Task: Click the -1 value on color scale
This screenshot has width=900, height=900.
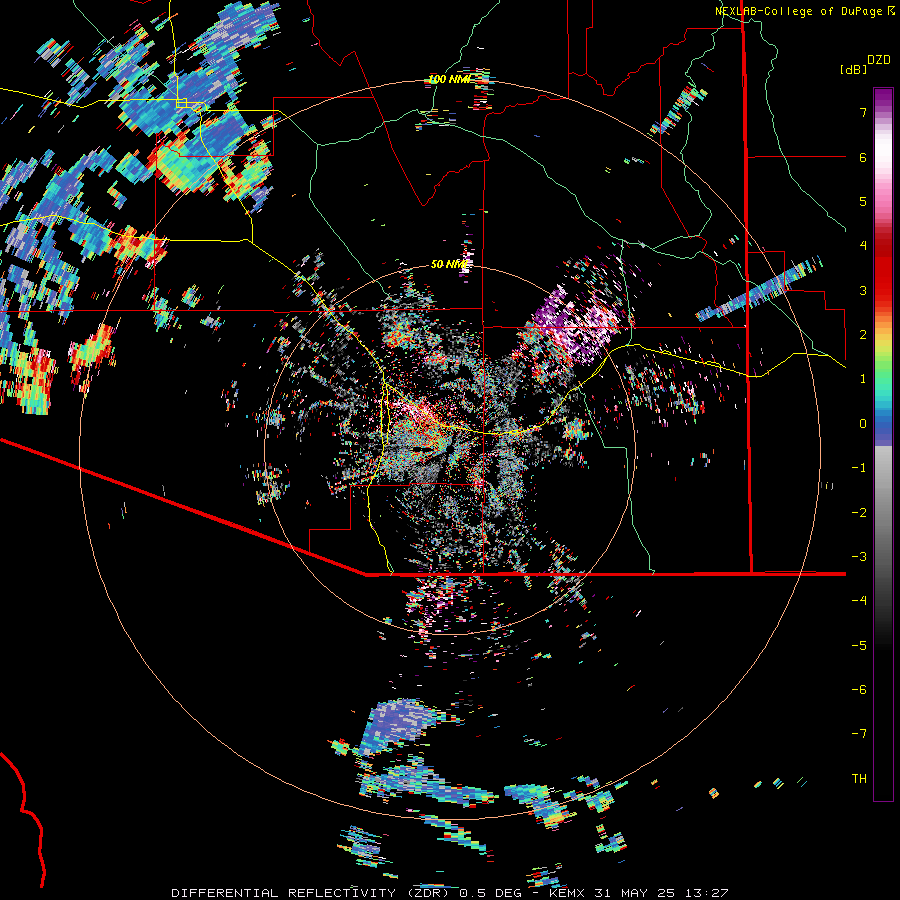Action: tap(859, 468)
